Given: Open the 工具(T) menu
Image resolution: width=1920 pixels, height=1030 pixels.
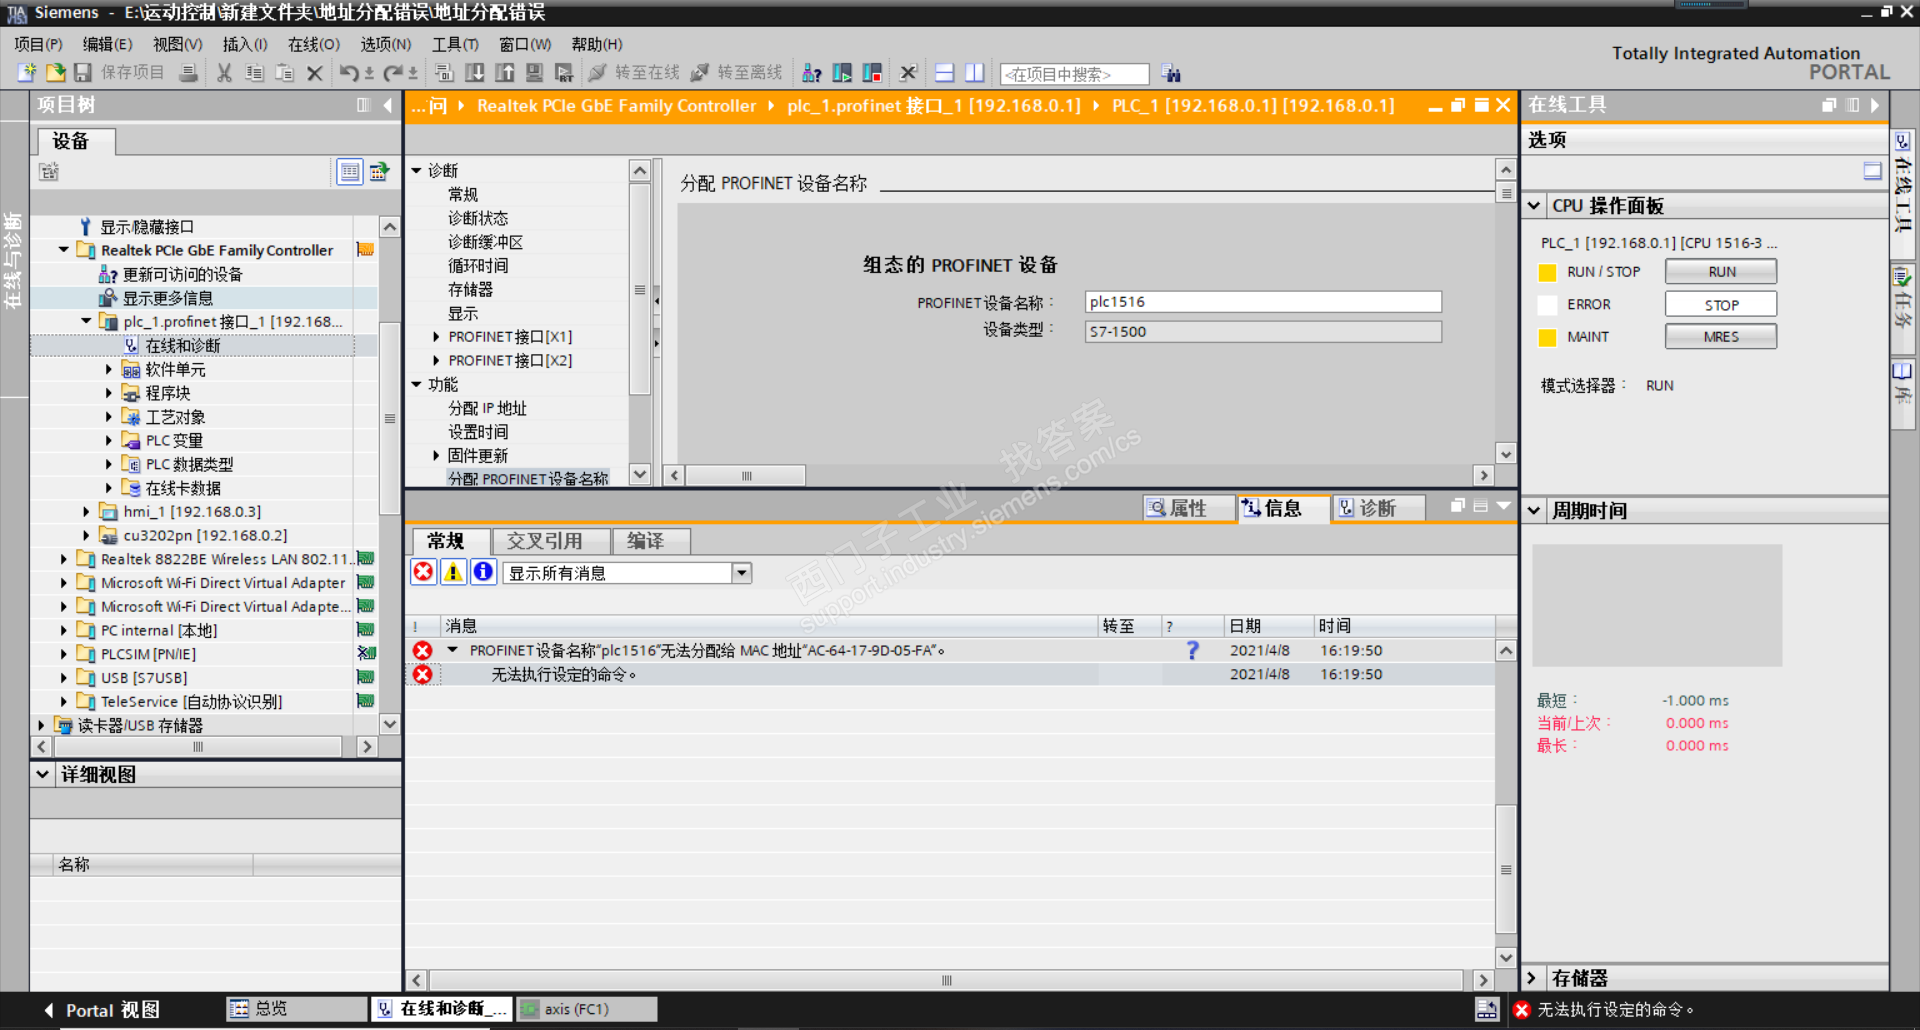Looking at the screenshot, I should point(455,44).
